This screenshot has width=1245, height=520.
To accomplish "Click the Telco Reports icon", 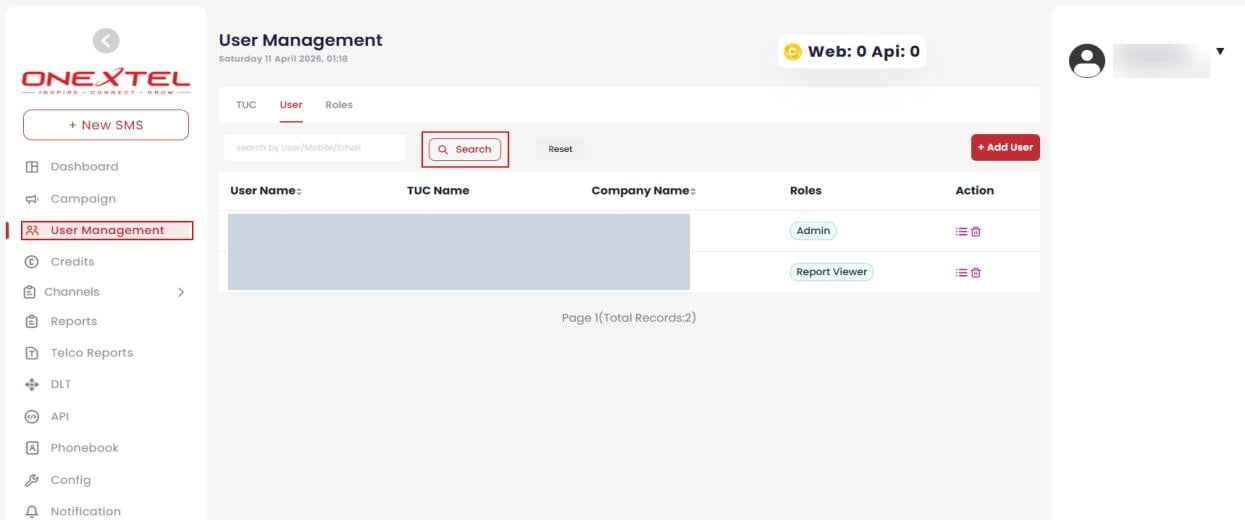I will (x=32, y=353).
